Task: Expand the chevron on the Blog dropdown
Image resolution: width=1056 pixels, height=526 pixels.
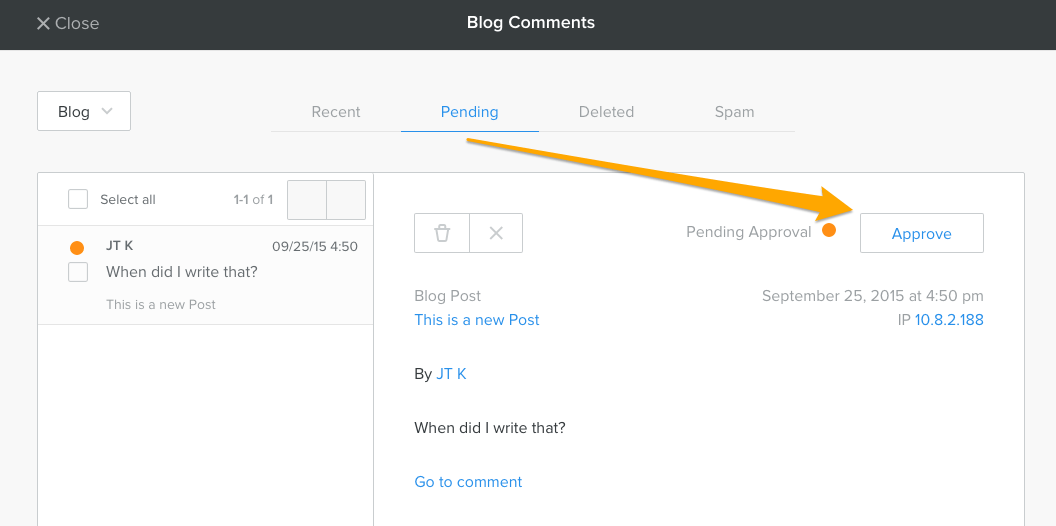Action: point(106,111)
